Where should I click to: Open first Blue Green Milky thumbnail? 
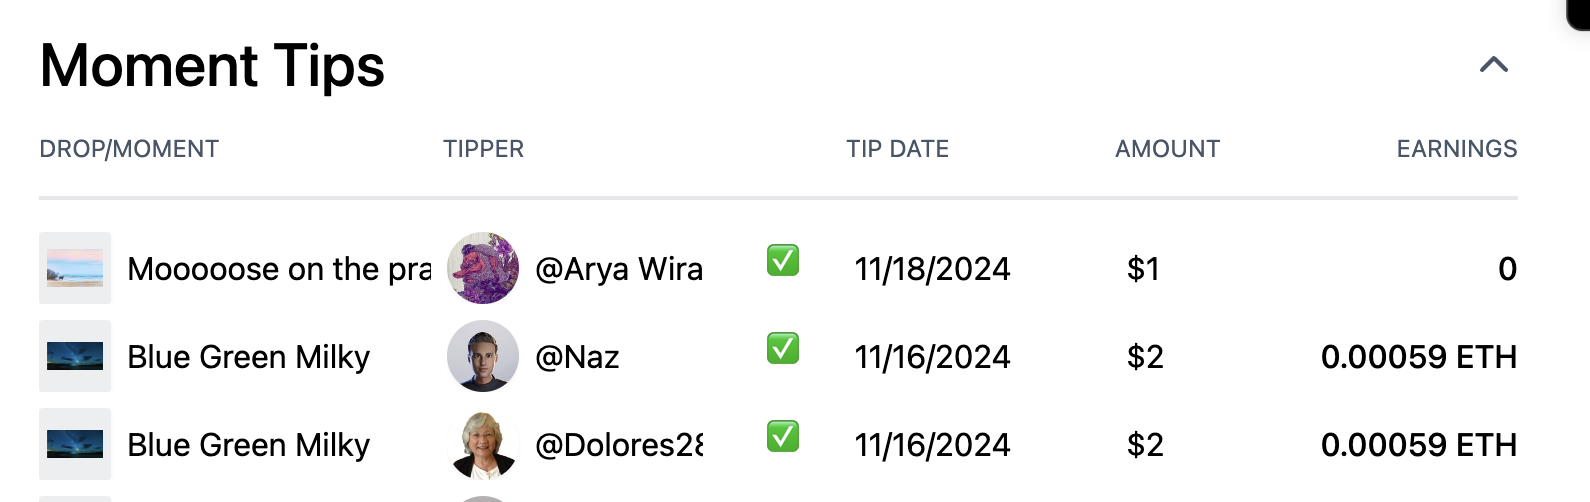(75, 356)
